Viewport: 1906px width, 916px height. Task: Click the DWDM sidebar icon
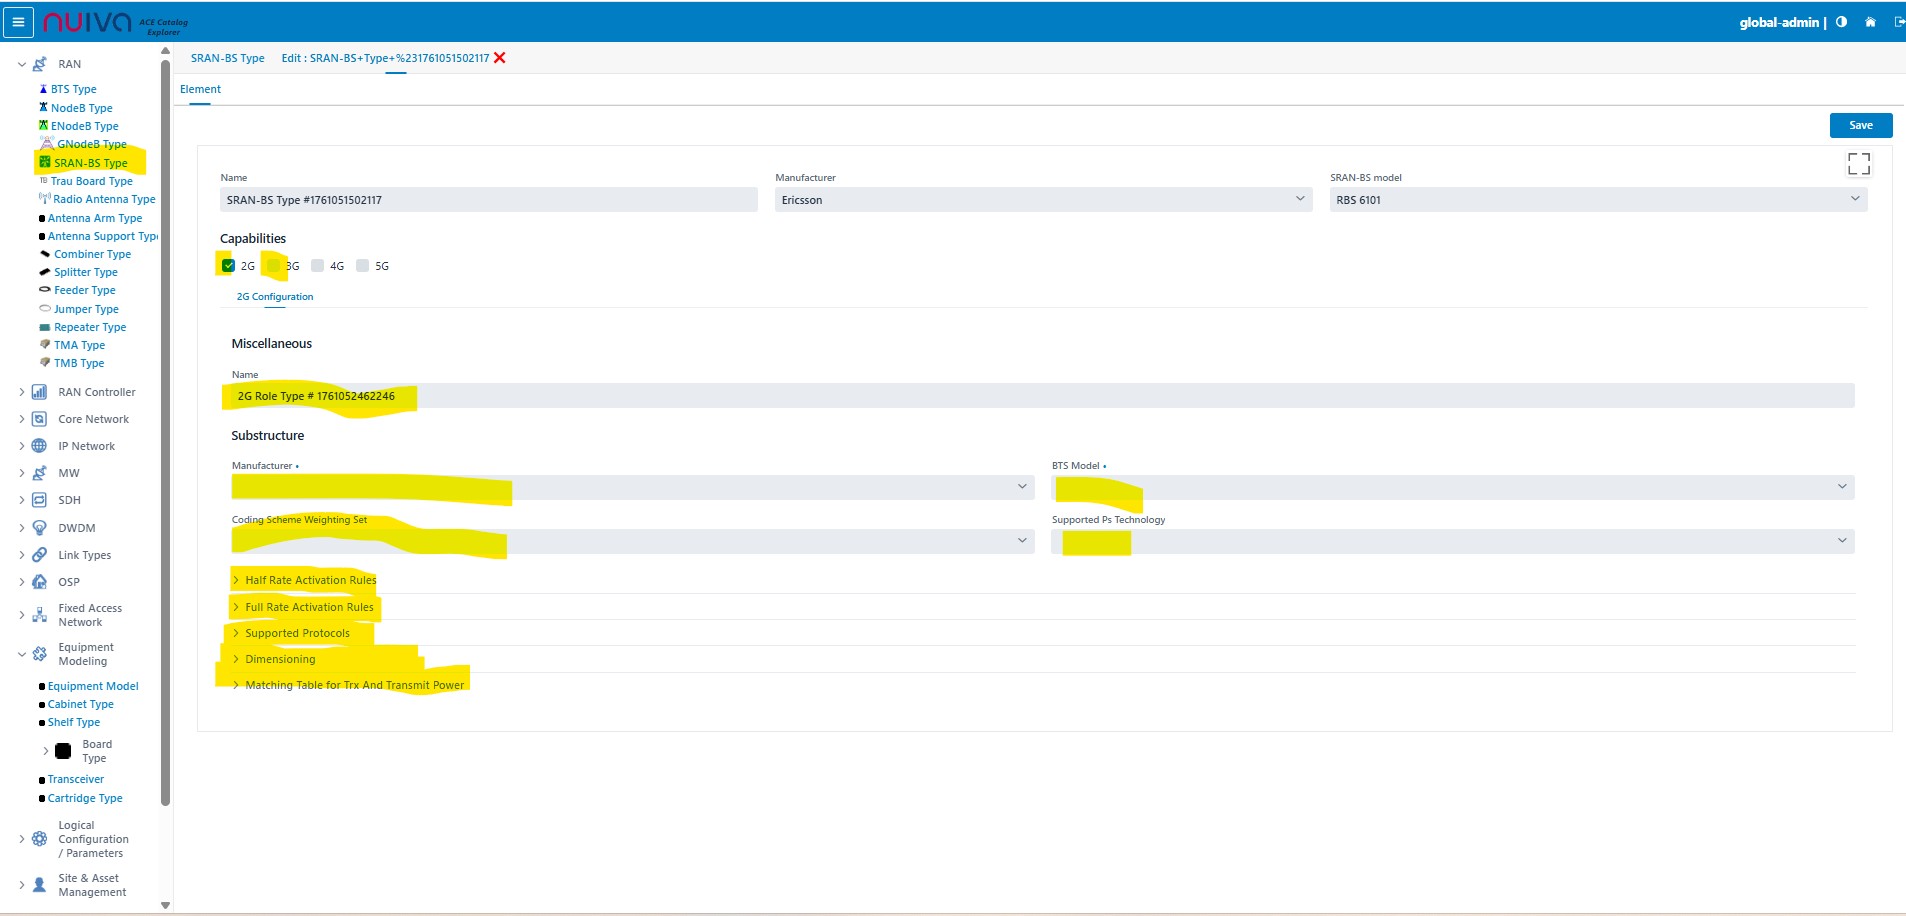point(39,528)
